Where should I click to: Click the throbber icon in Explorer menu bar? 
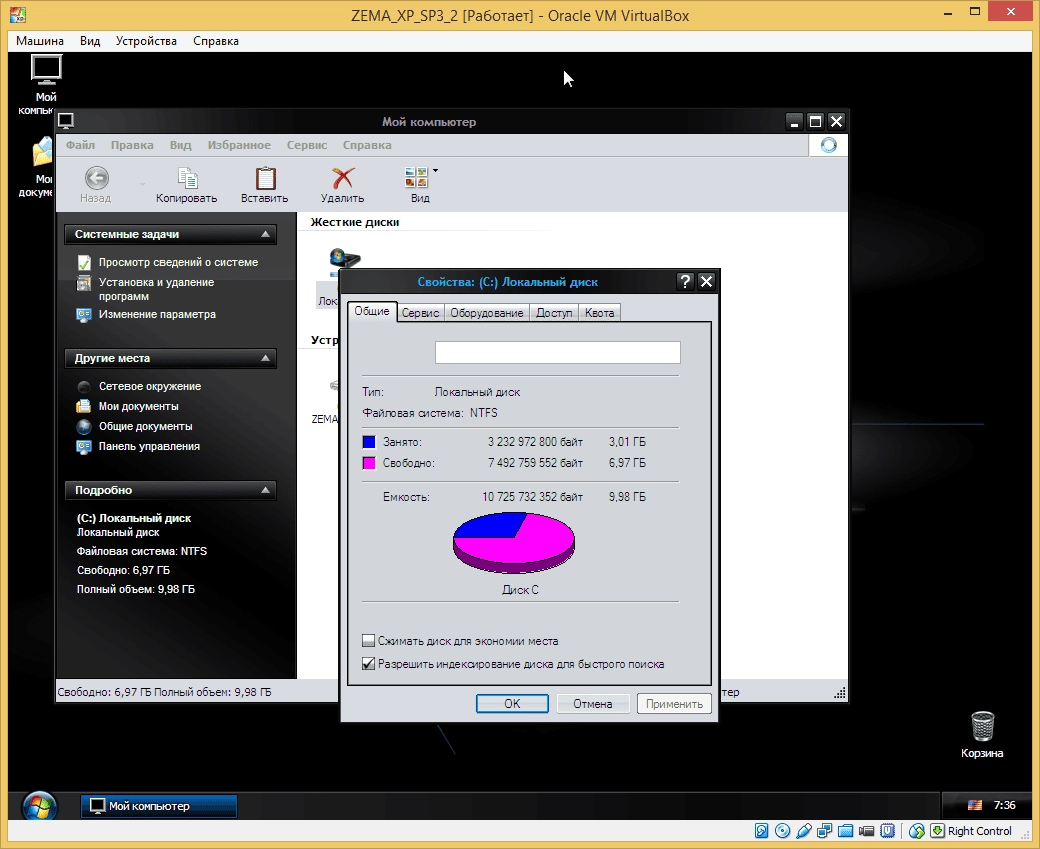point(828,145)
